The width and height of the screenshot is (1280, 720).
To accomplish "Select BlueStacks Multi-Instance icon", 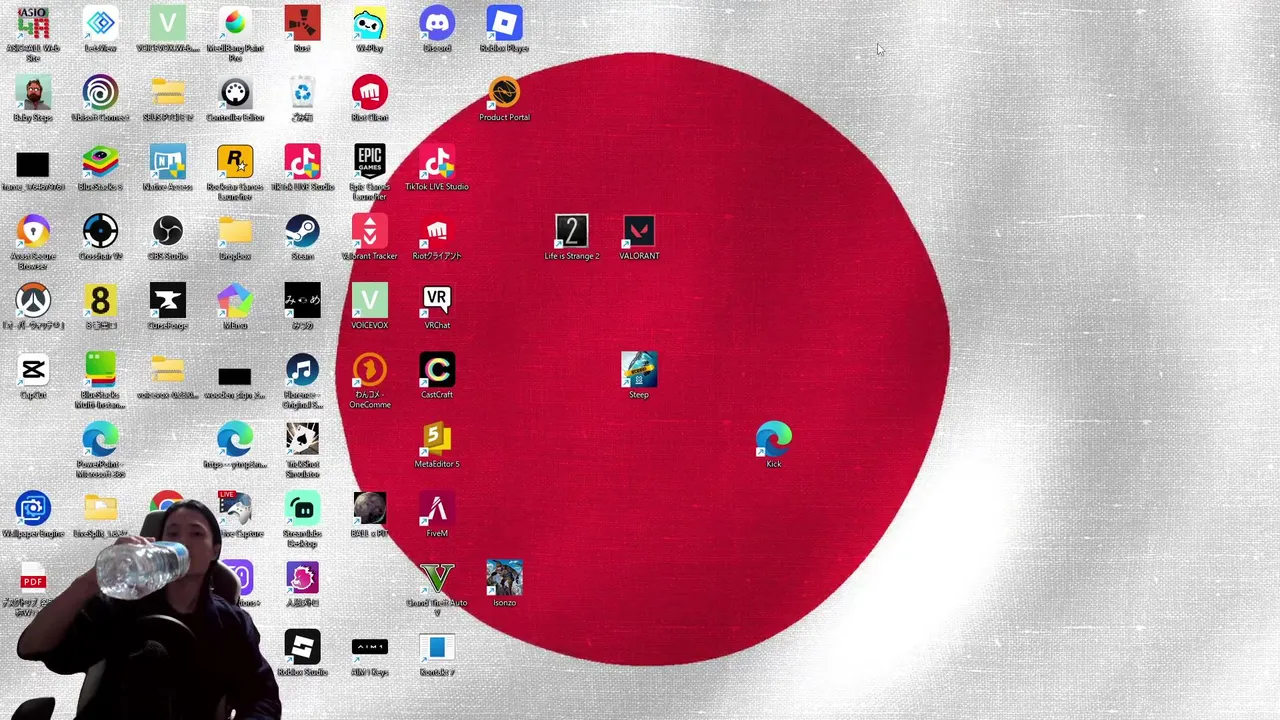I will tap(100, 371).
